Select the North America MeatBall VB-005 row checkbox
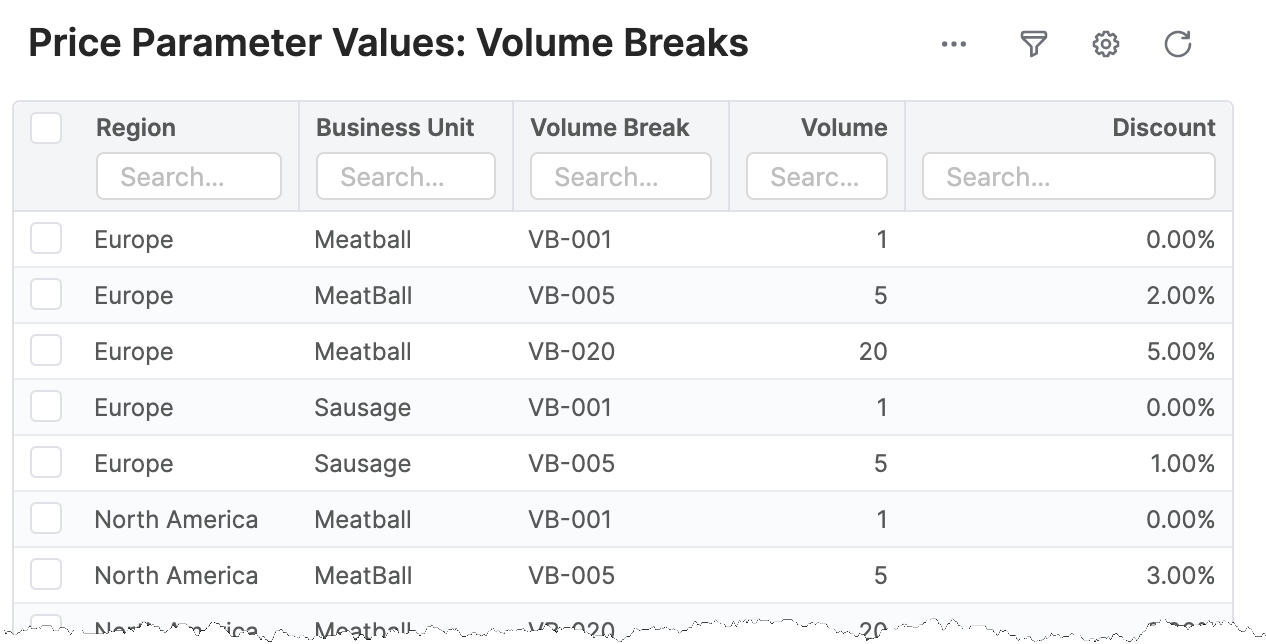1266x644 pixels. coord(46,574)
